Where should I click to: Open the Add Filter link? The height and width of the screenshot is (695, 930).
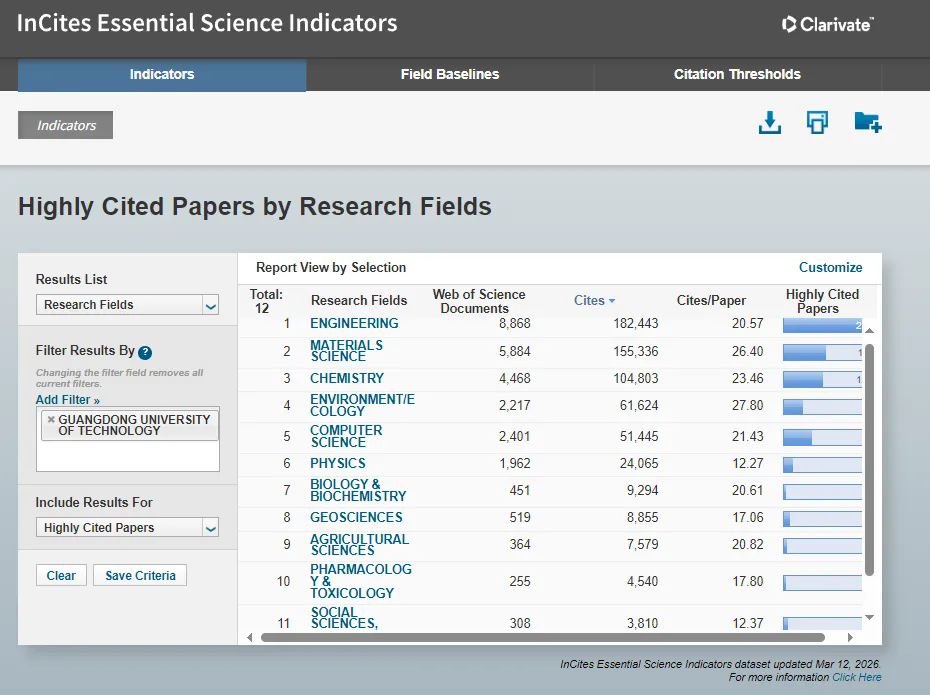pyautogui.click(x=68, y=400)
